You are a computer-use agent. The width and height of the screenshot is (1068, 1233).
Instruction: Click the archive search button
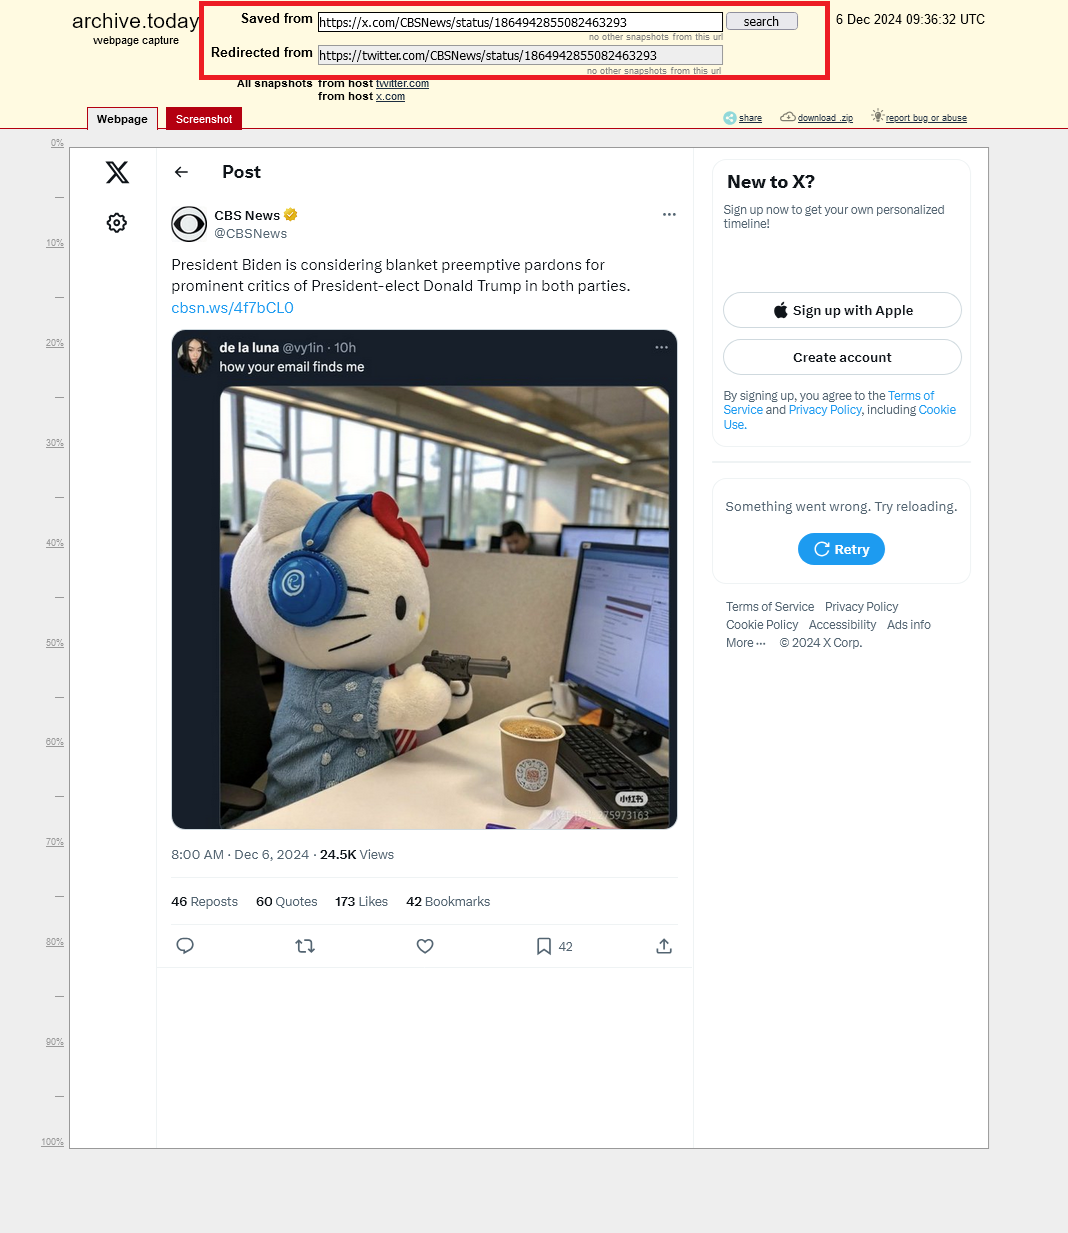coord(761,21)
